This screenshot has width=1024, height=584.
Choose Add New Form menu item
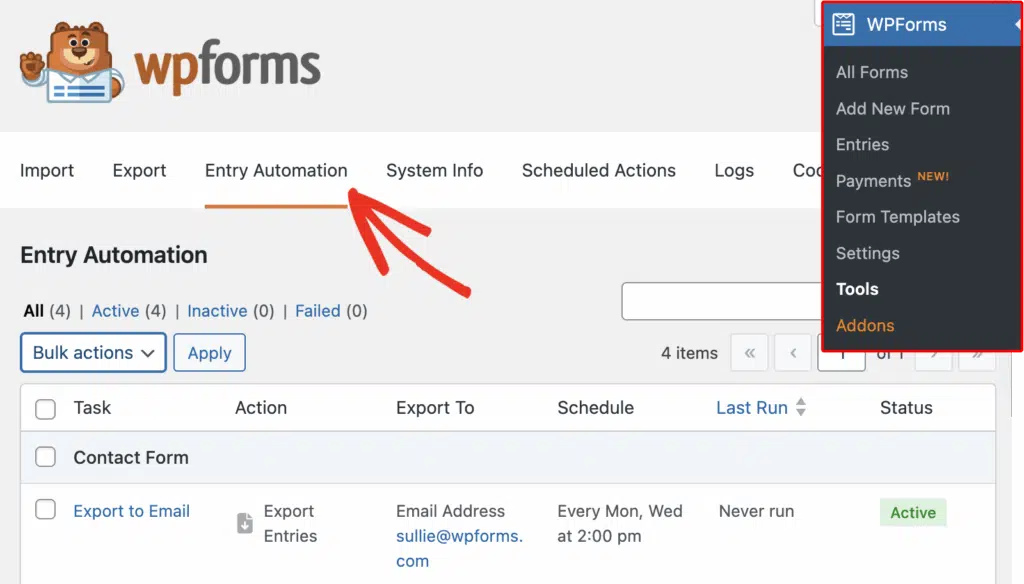(x=893, y=108)
